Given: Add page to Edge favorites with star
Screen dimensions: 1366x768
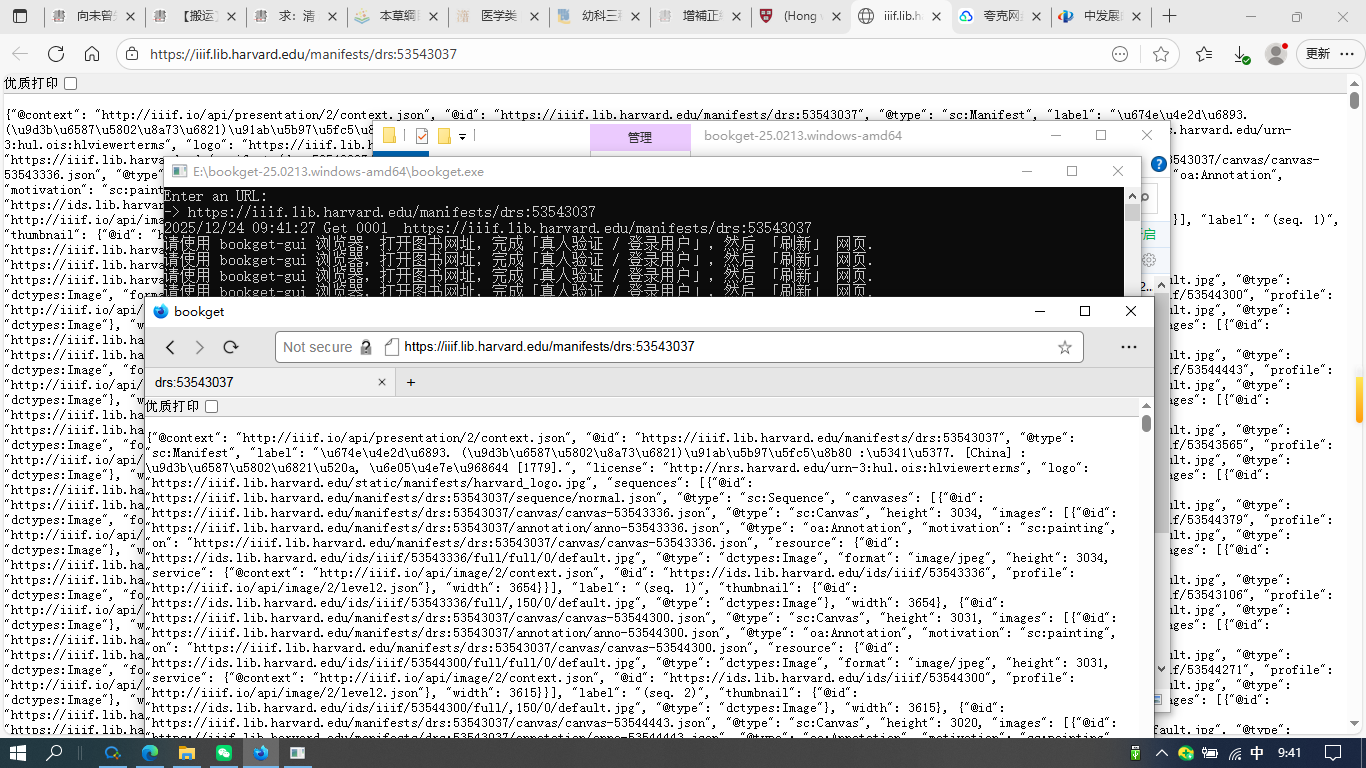Looking at the screenshot, I should click(1160, 54).
